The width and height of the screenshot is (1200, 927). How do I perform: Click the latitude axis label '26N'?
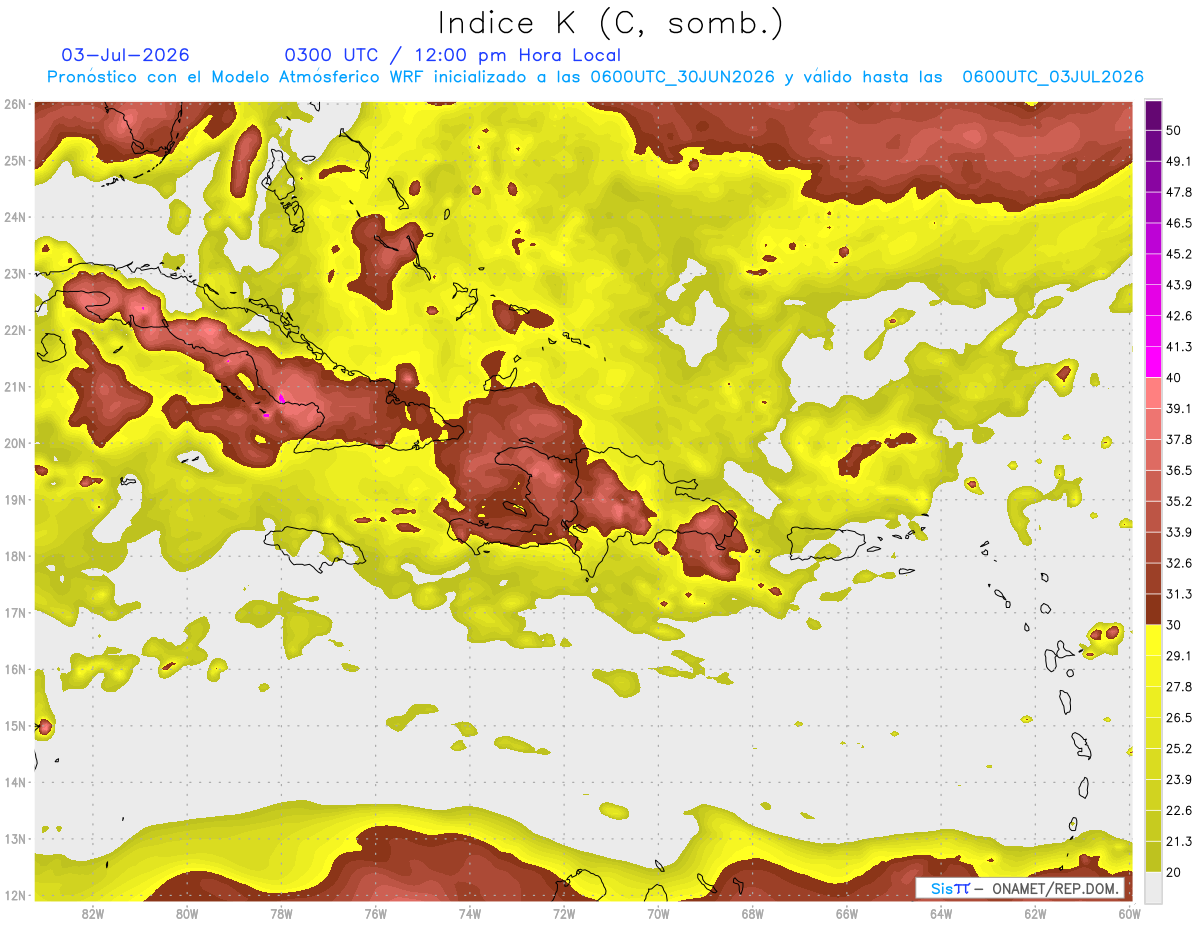click(x=15, y=104)
